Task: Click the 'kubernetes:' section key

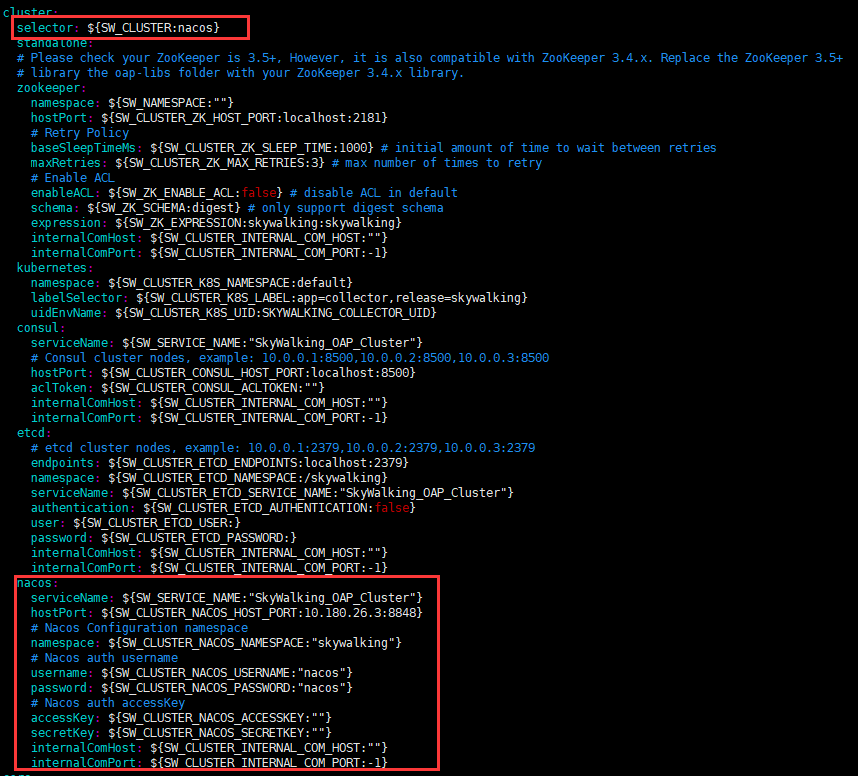Action: tap(55, 268)
